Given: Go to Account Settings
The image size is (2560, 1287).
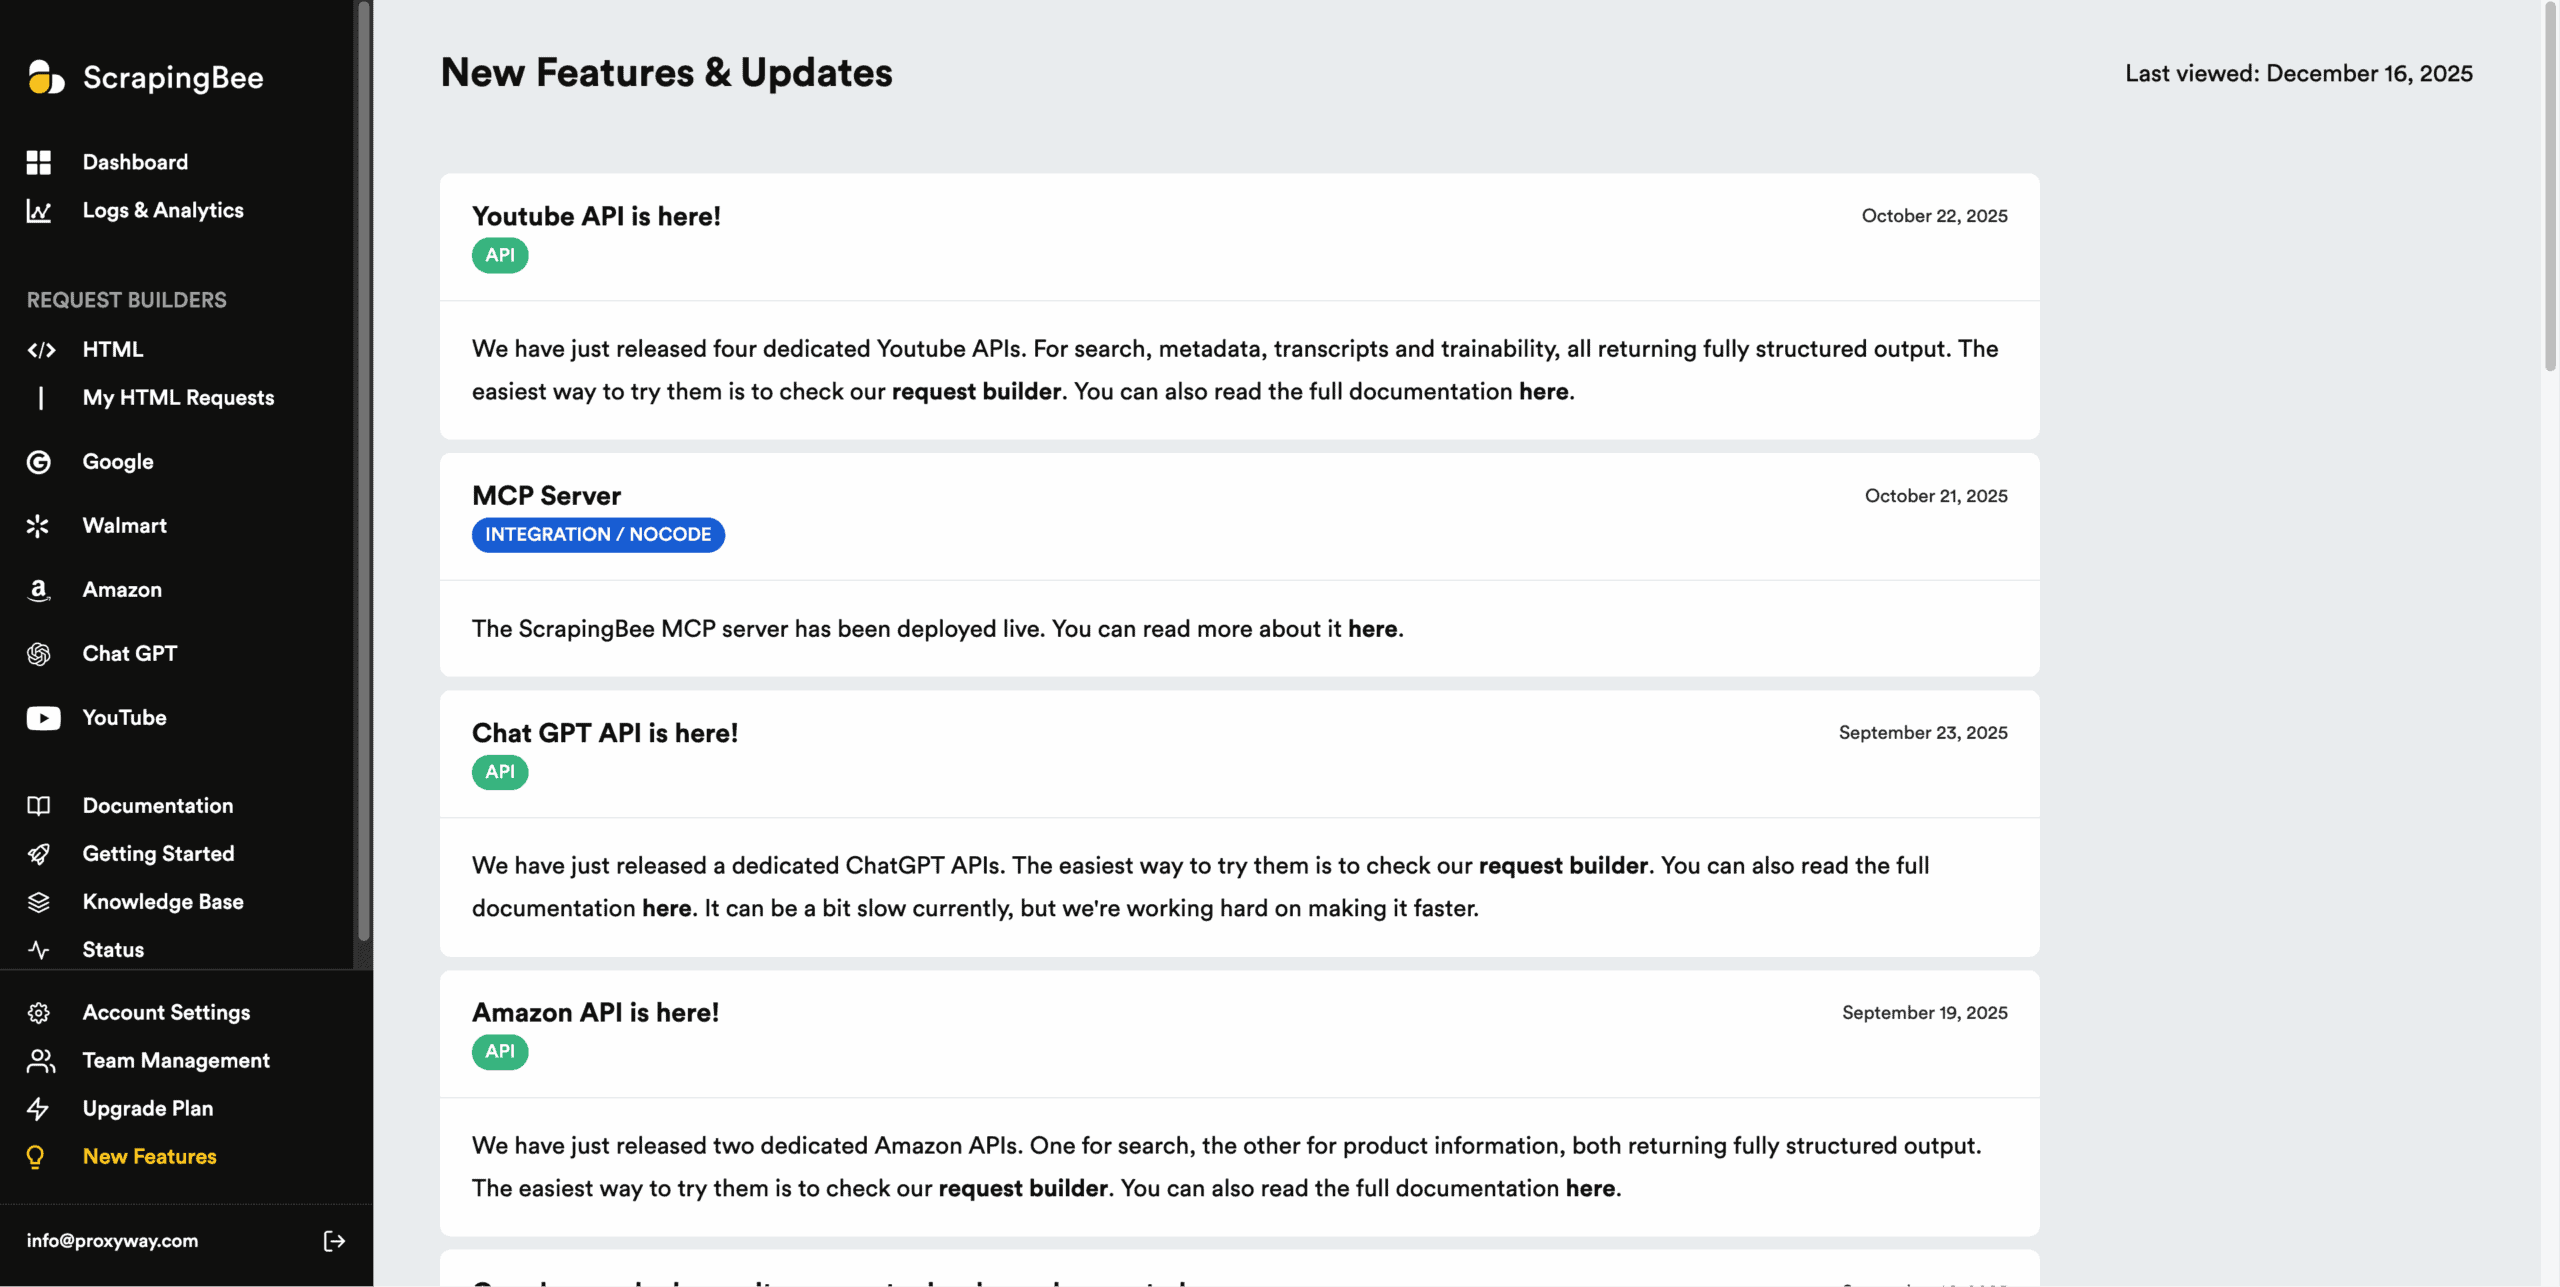Looking at the screenshot, I should point(166,1013).
